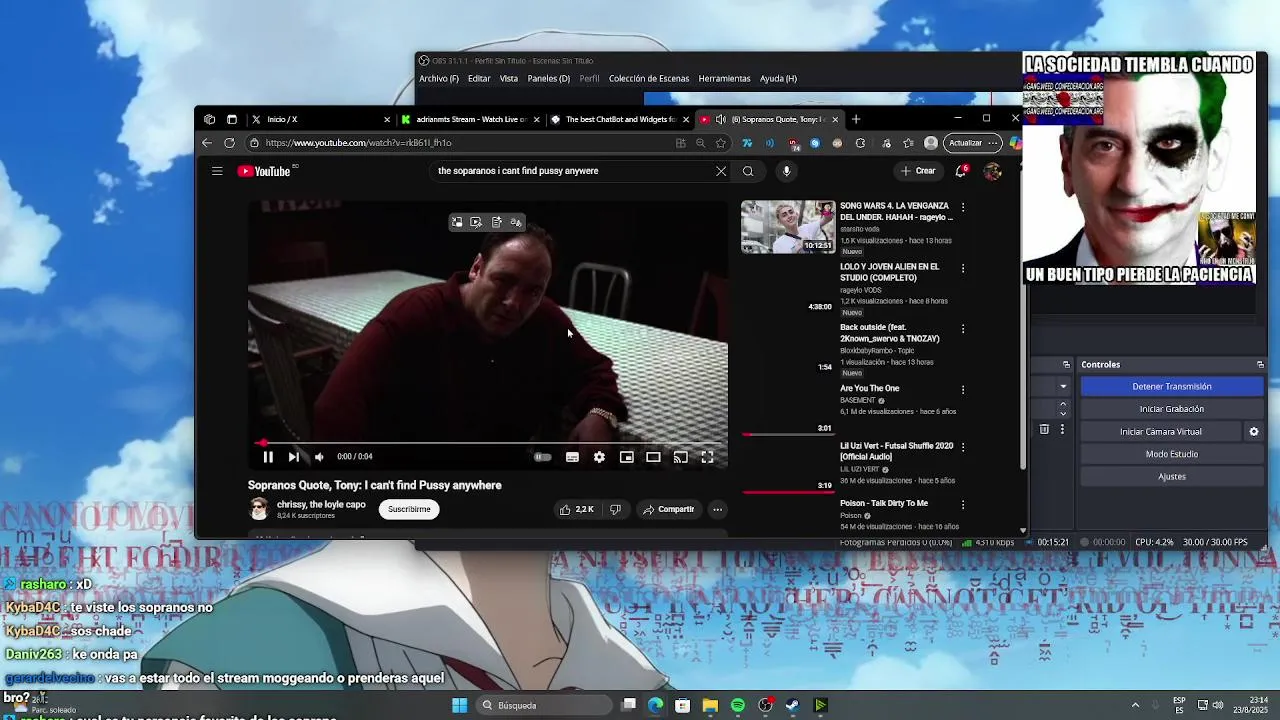This screenshot has height=720, width=1280.
Task: Click Iniciar Grabación in OBS
Action: pyautogui.click(x=1171, y=409)
